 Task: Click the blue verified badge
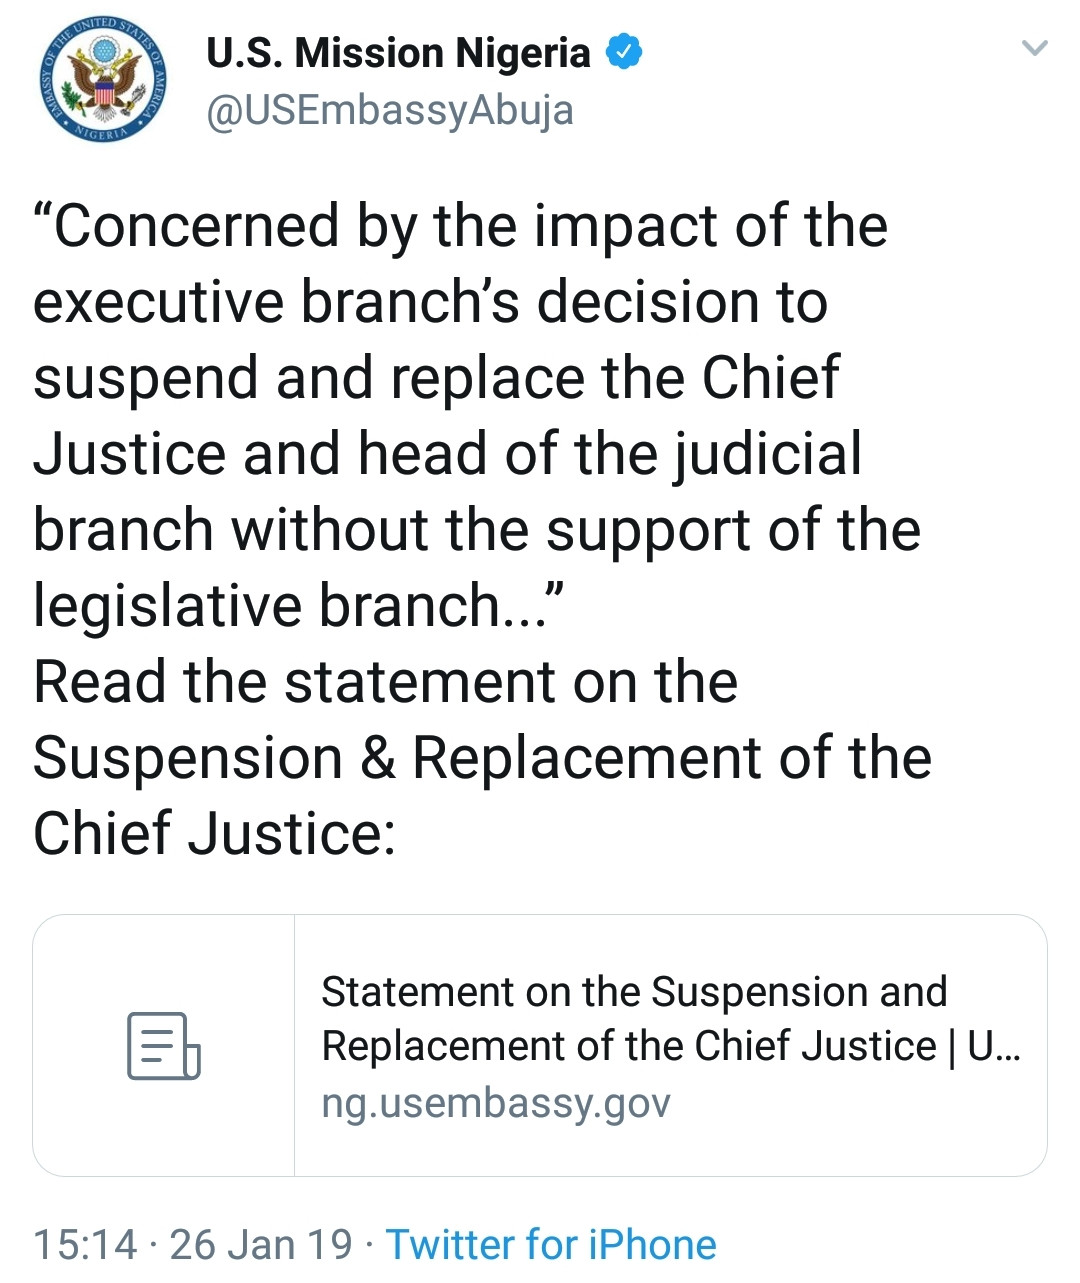click(x=624, y=52)
